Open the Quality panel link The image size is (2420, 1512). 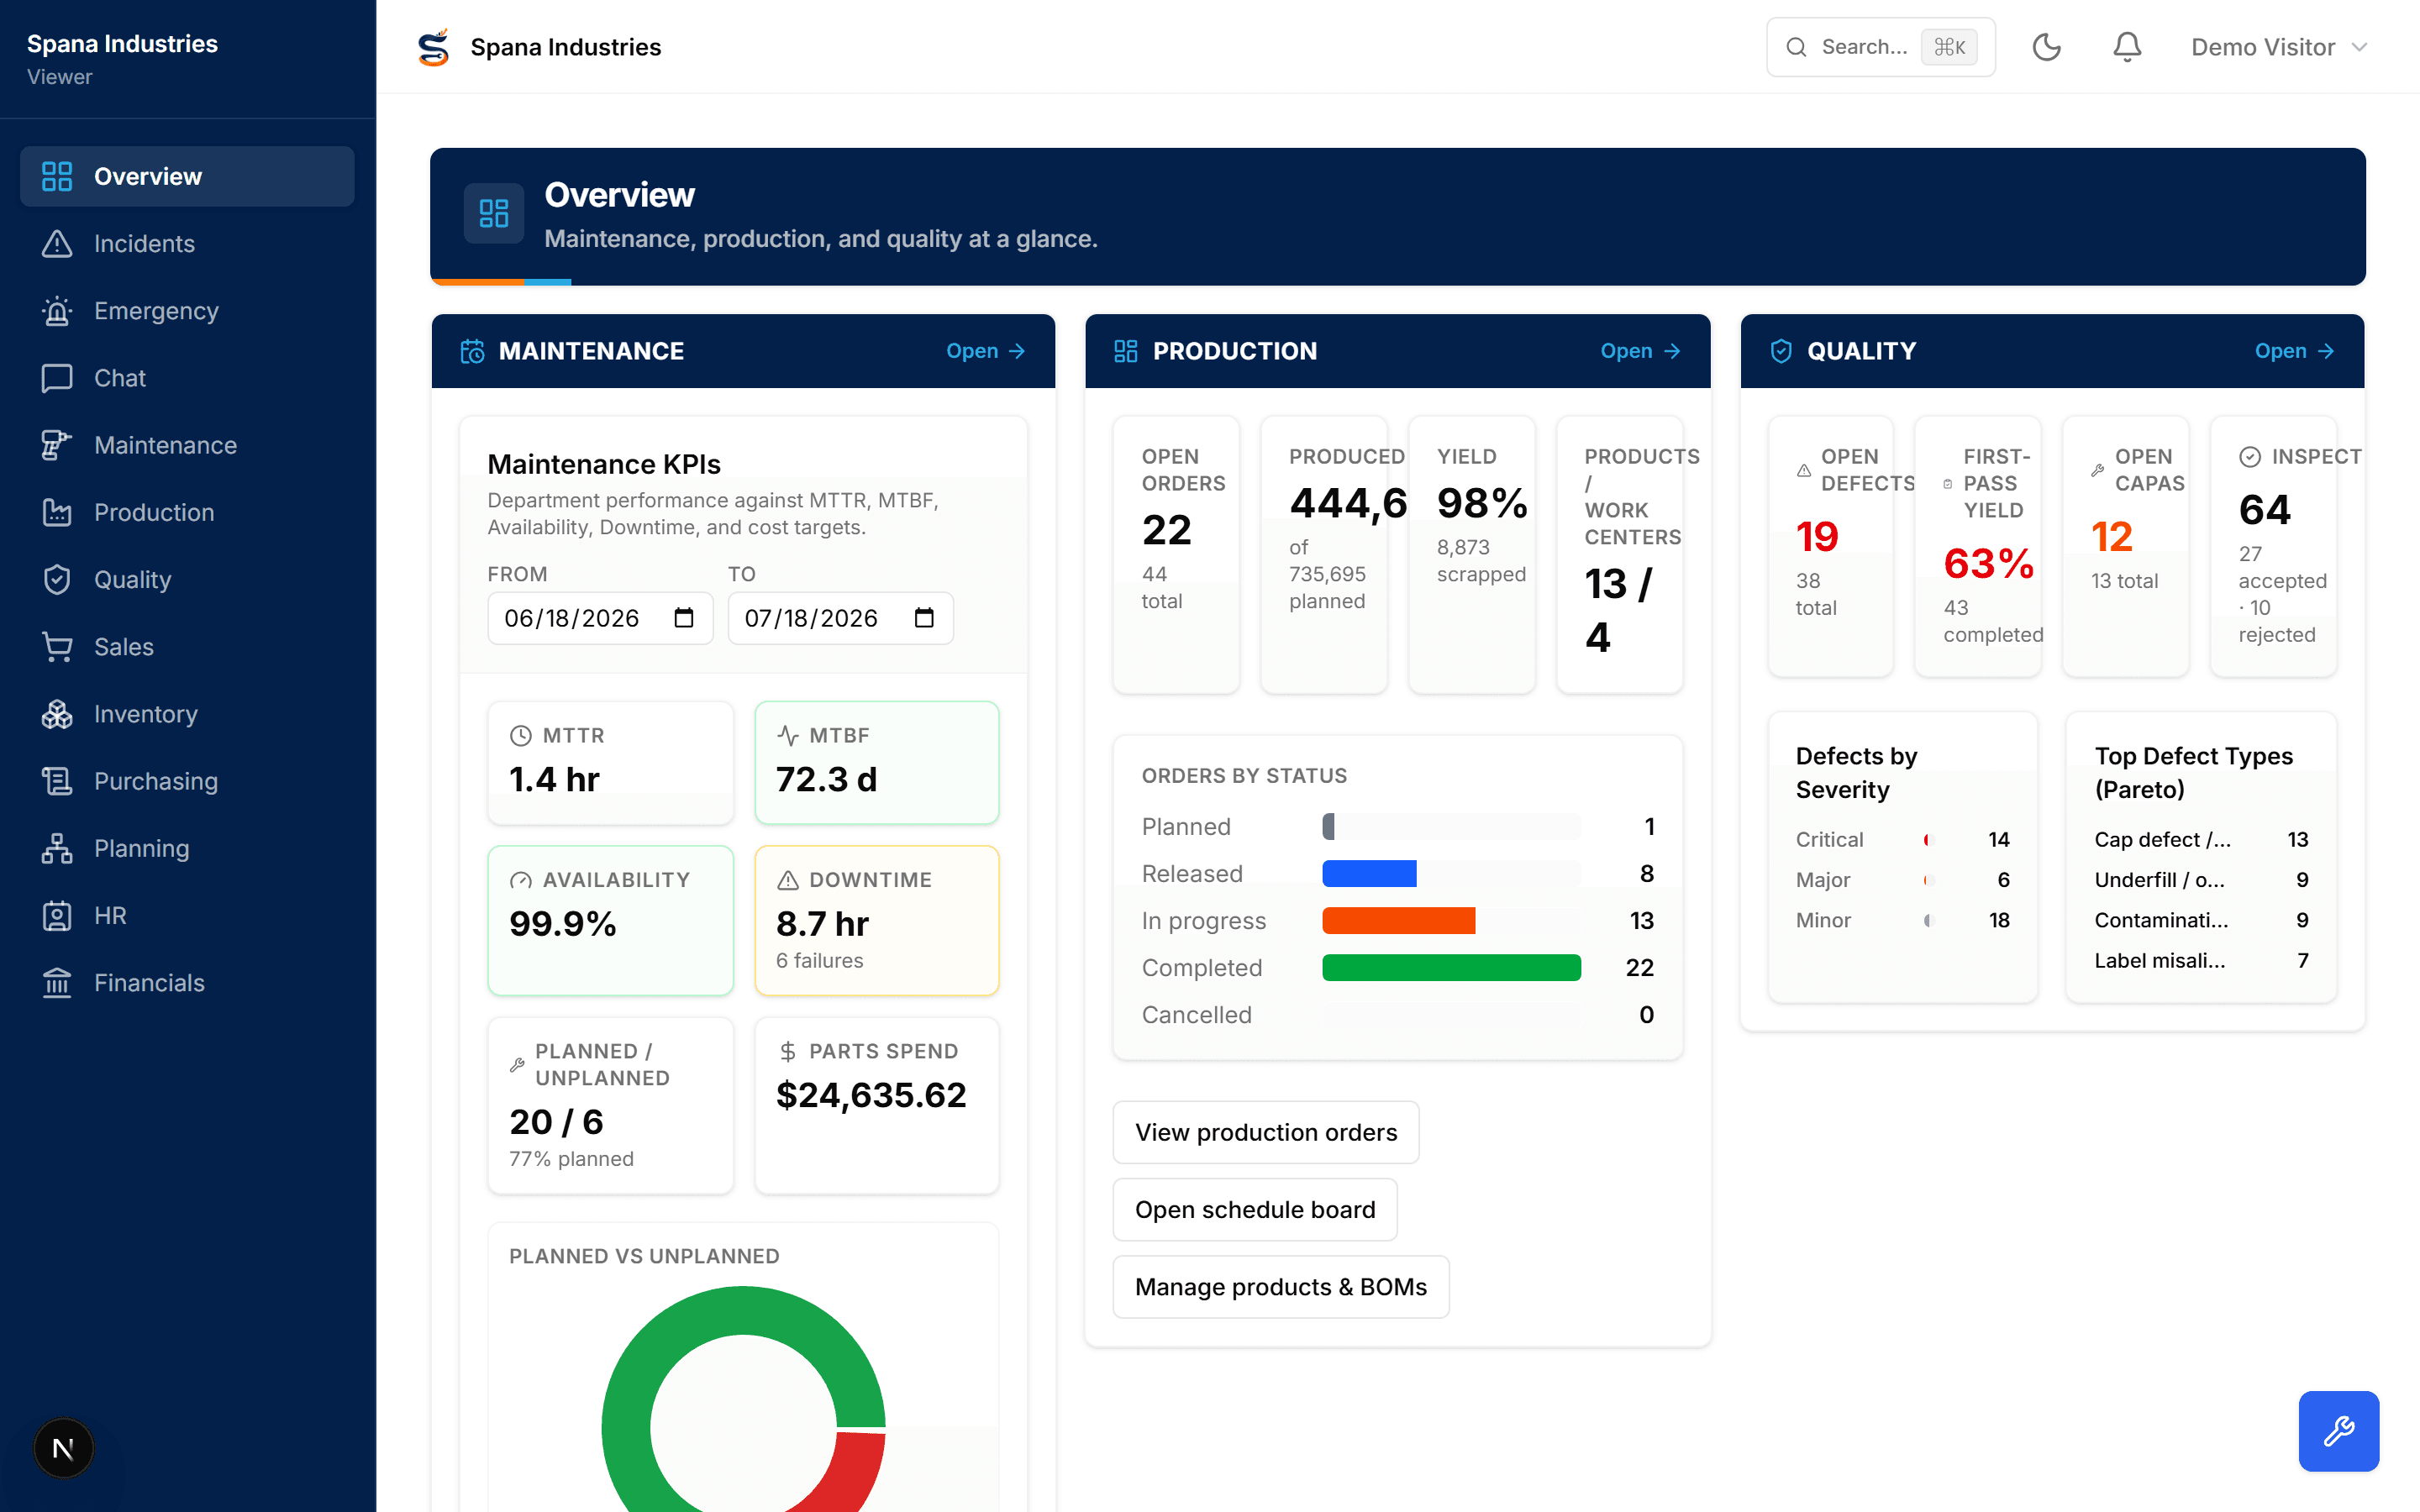(2293, 351)
